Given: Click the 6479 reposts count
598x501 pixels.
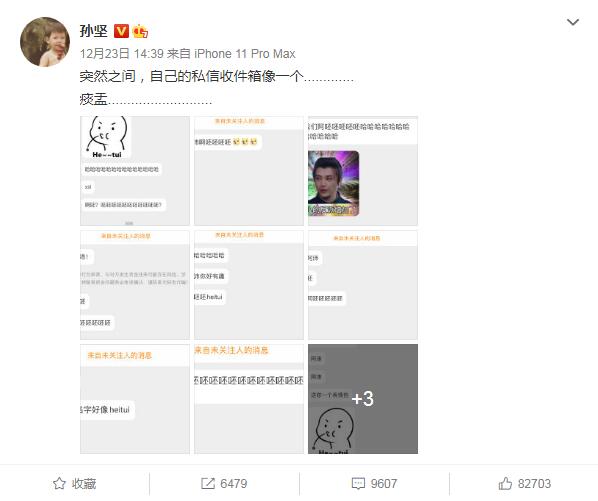Looking at the screenshot, I should point(234,483).
